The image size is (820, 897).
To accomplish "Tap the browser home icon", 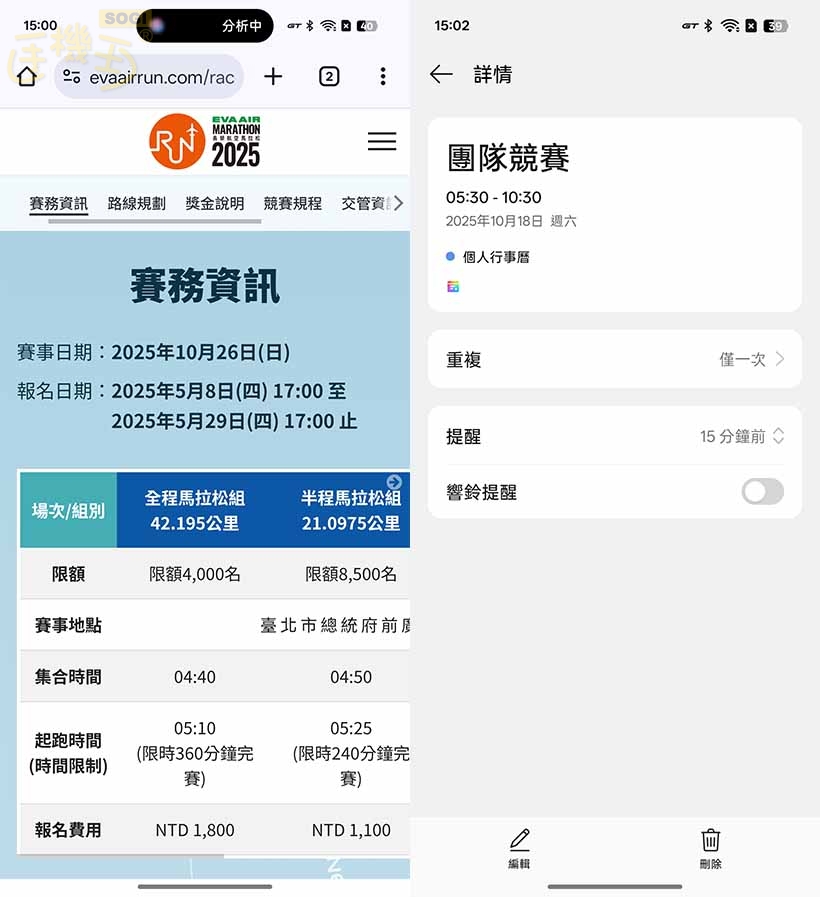I will point(27,77).
